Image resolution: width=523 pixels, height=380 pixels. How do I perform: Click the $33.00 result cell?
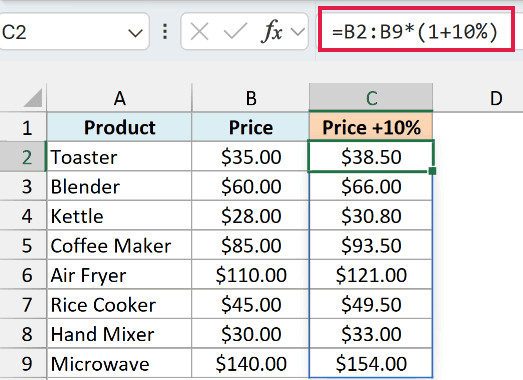371,334
